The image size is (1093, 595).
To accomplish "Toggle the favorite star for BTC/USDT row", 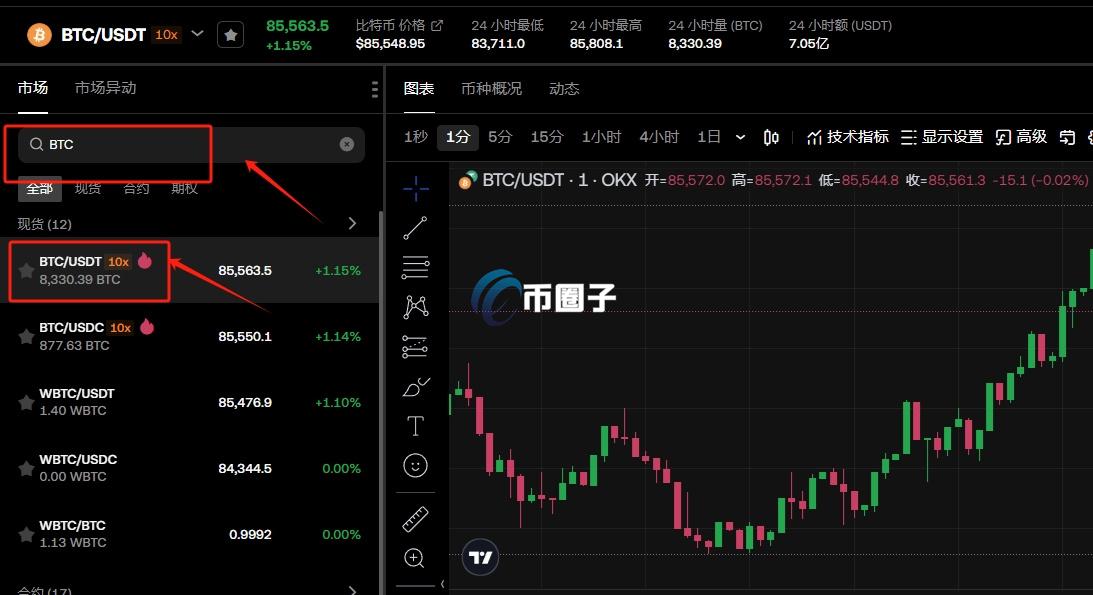I will click(26, 270).
